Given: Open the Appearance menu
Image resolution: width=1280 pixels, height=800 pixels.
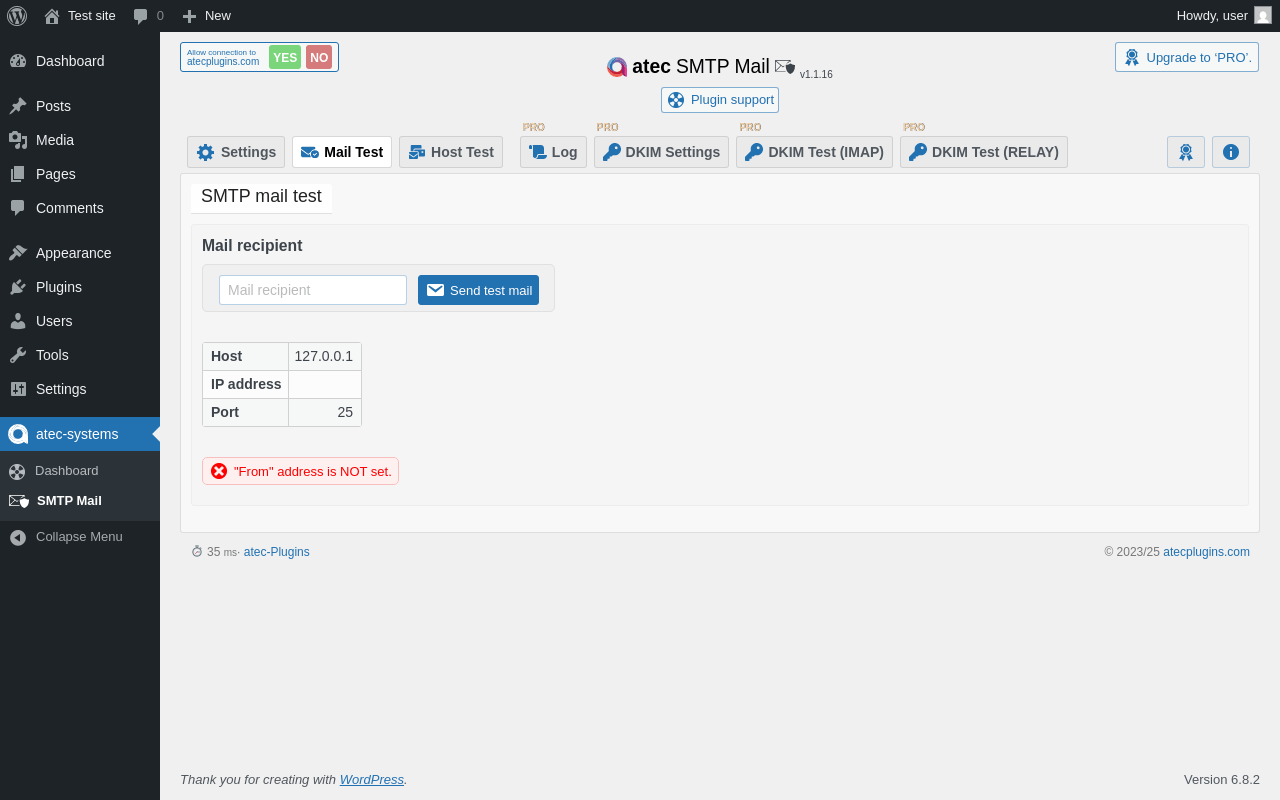Looking at the screenshot, I should click(x=80, y=253).
